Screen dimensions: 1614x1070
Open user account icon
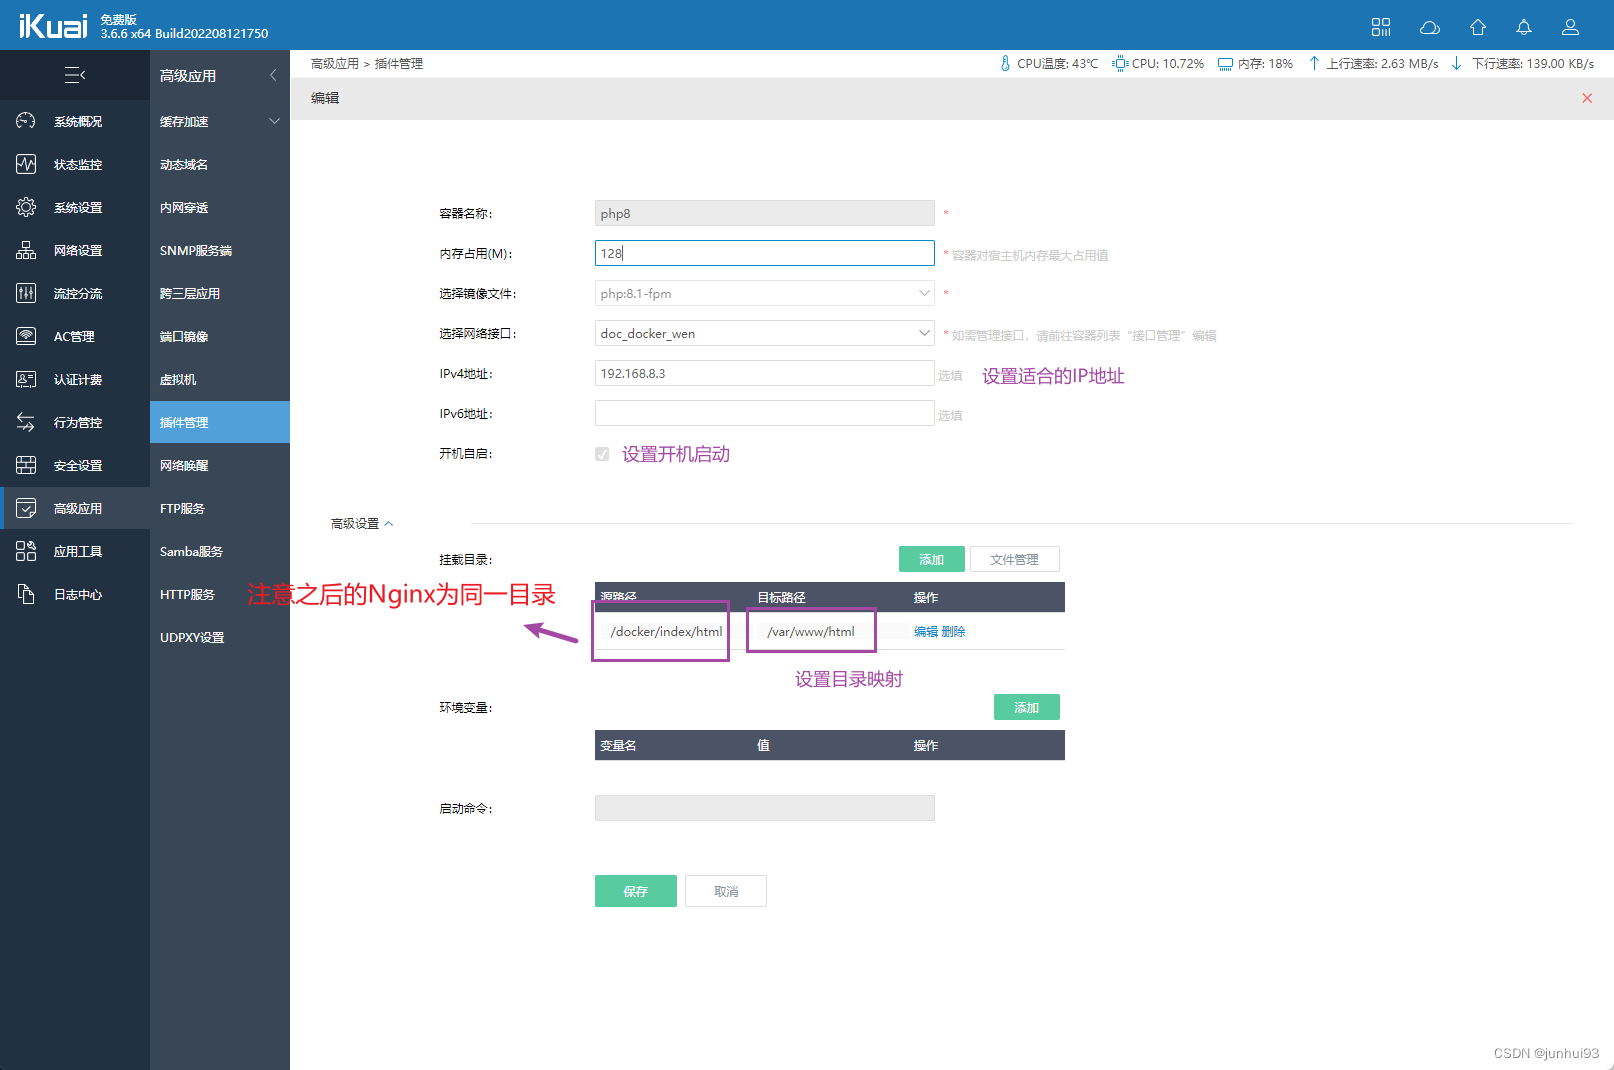pyautogui.click(x=1571, y=27)
